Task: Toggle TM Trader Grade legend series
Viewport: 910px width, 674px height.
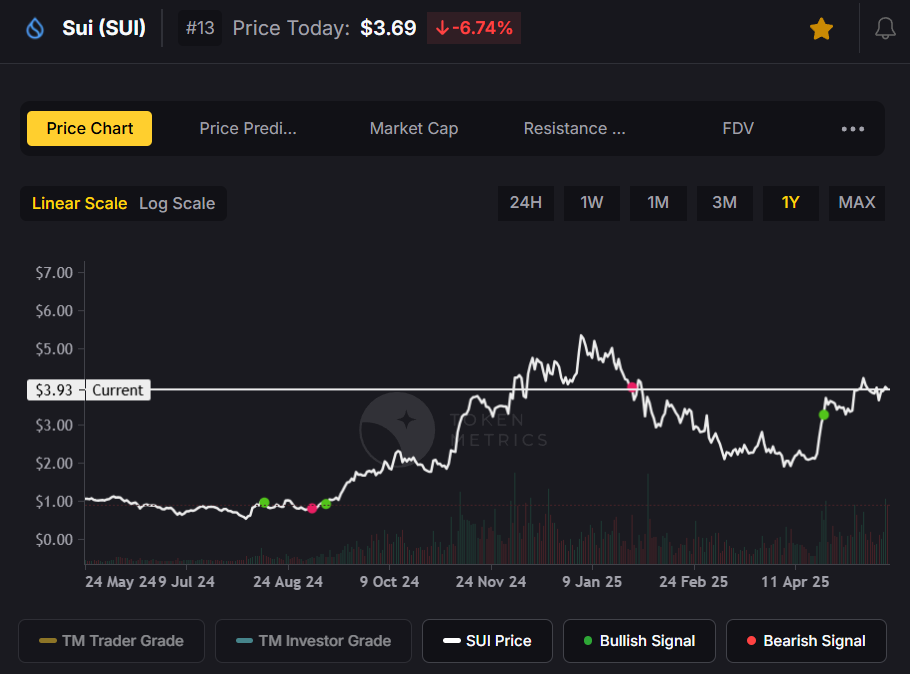Action: coord(111,641)
